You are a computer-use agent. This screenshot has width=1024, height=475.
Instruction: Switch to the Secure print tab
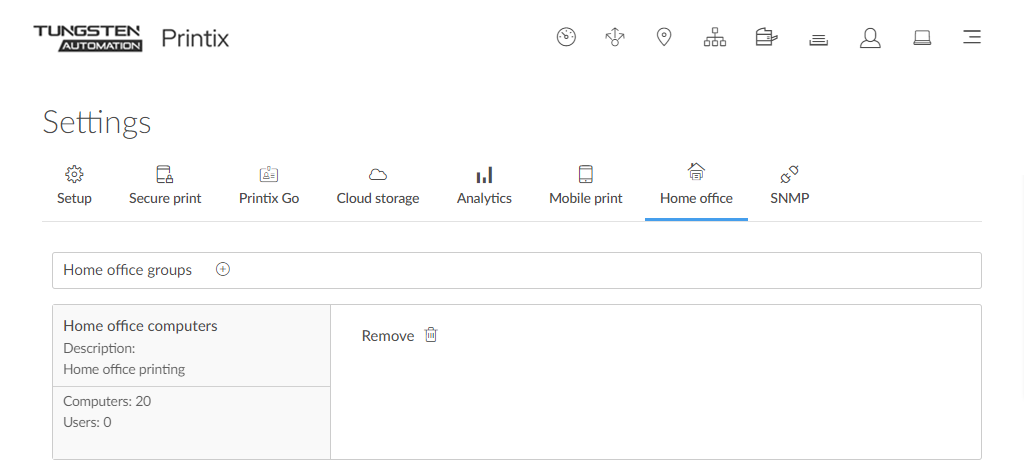165,186
